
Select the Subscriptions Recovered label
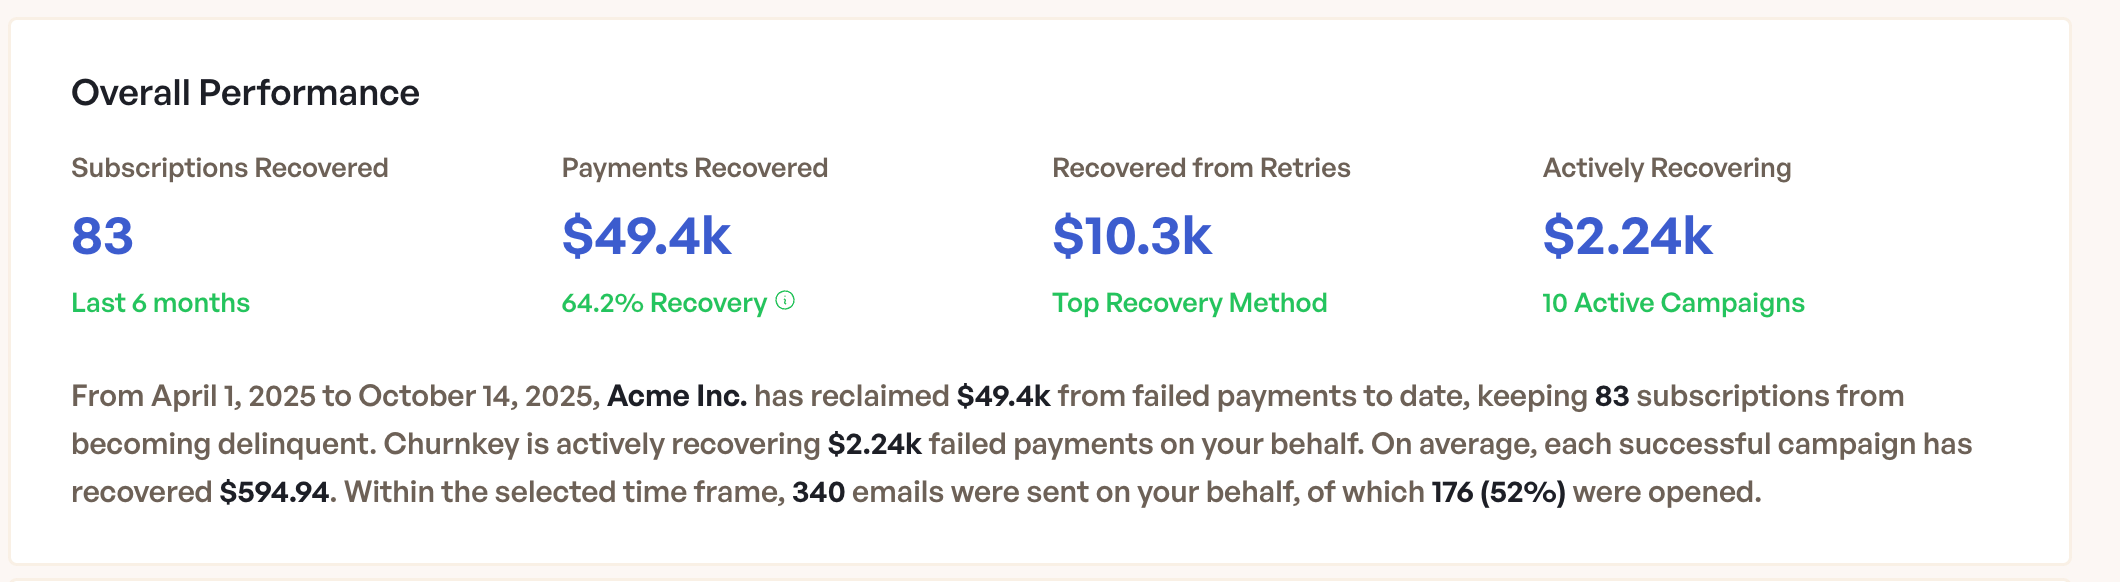[x=229, y=168]
